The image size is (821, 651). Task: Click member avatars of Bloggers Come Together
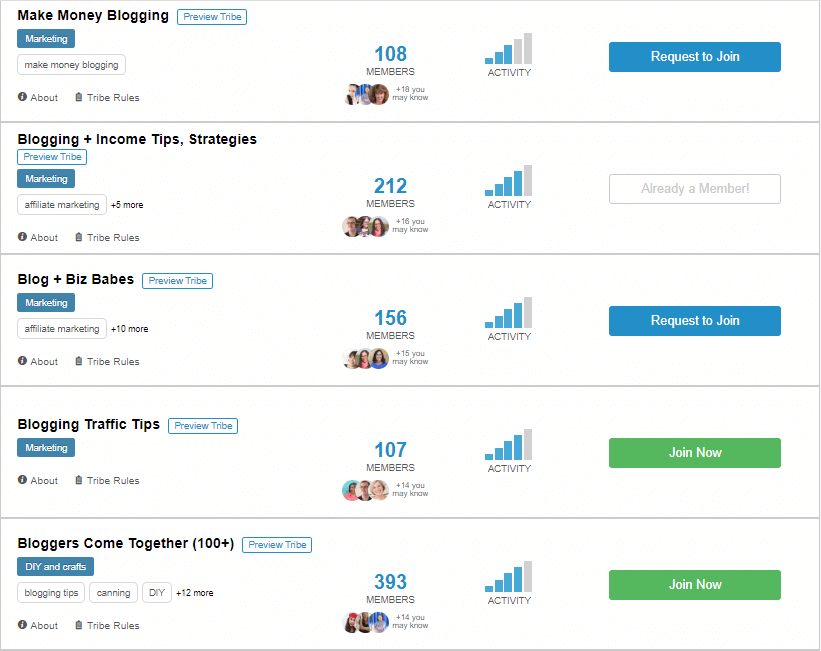point(365,622)
